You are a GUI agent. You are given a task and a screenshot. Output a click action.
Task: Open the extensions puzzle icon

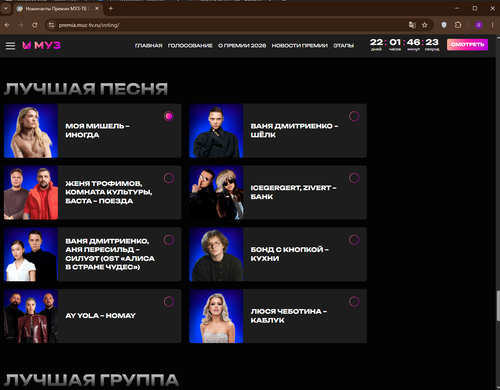(x=458, y=25)
